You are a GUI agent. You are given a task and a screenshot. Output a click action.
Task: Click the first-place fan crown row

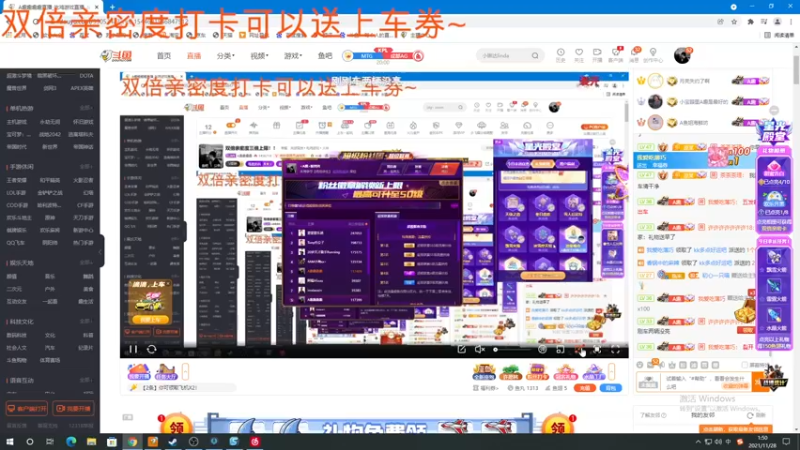click(702, 81)
